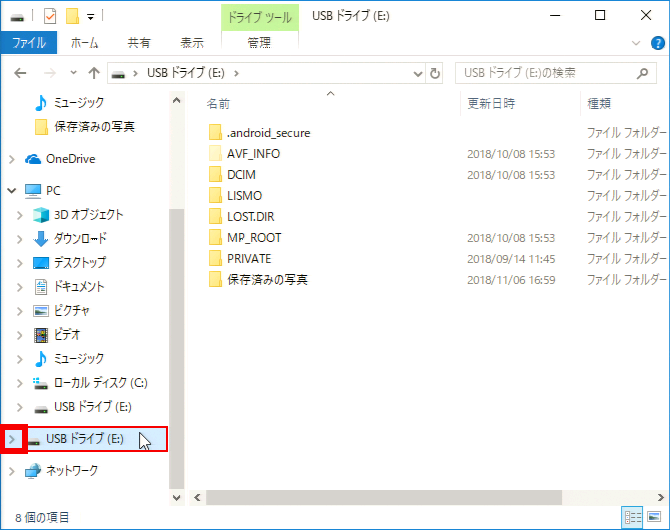Click the Properties icon in quick access toolbar

click(x=50, y=17)
